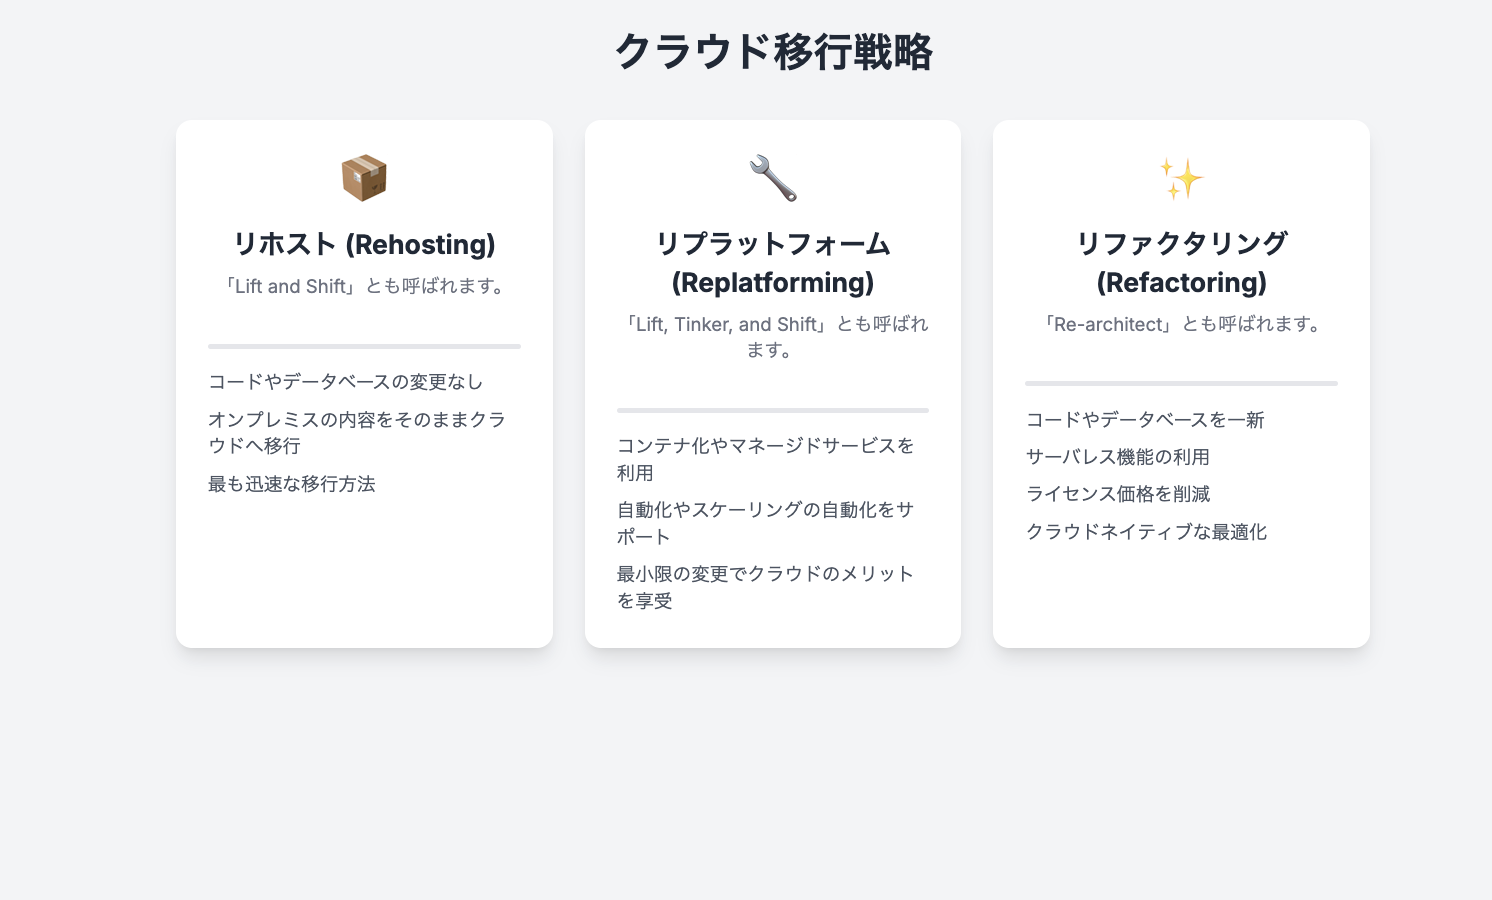This screenshot has height=900, width=1492.
Task: Click コードやデータベースの変更なし list item
Action: (345, 382)
